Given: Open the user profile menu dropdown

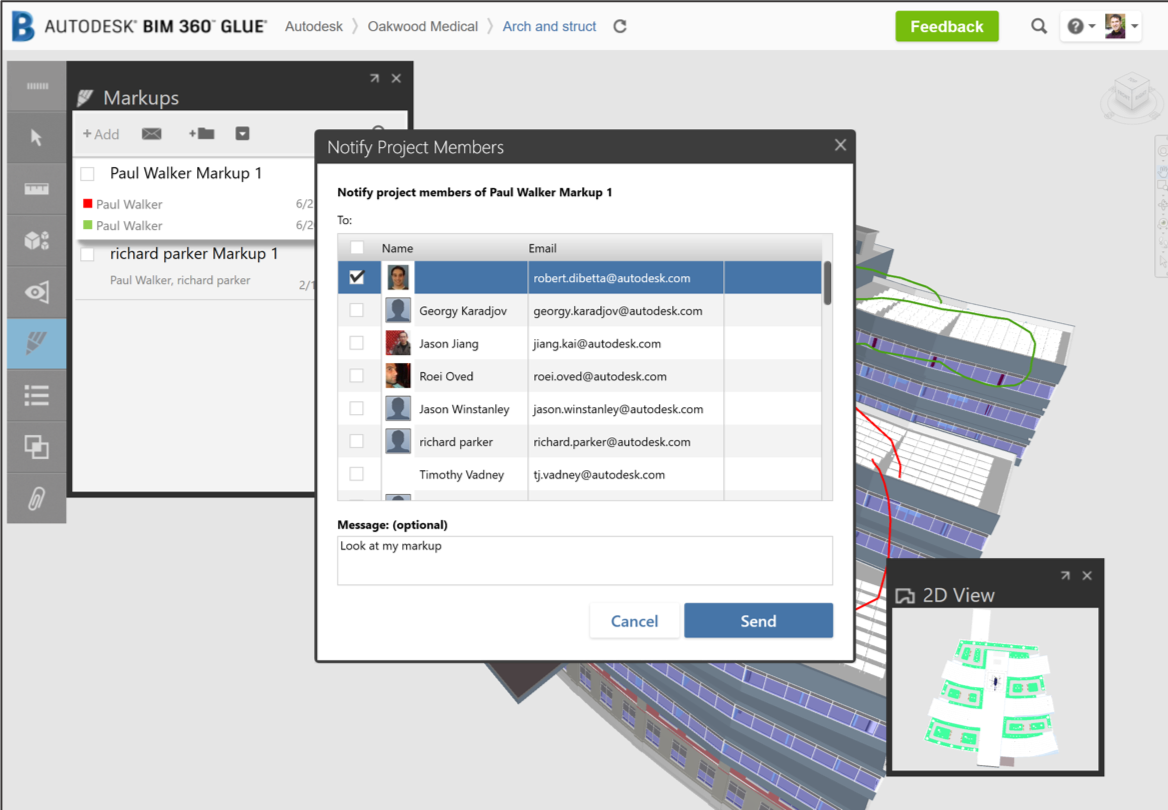Looking at the screenshot, I should [1122, 26].
